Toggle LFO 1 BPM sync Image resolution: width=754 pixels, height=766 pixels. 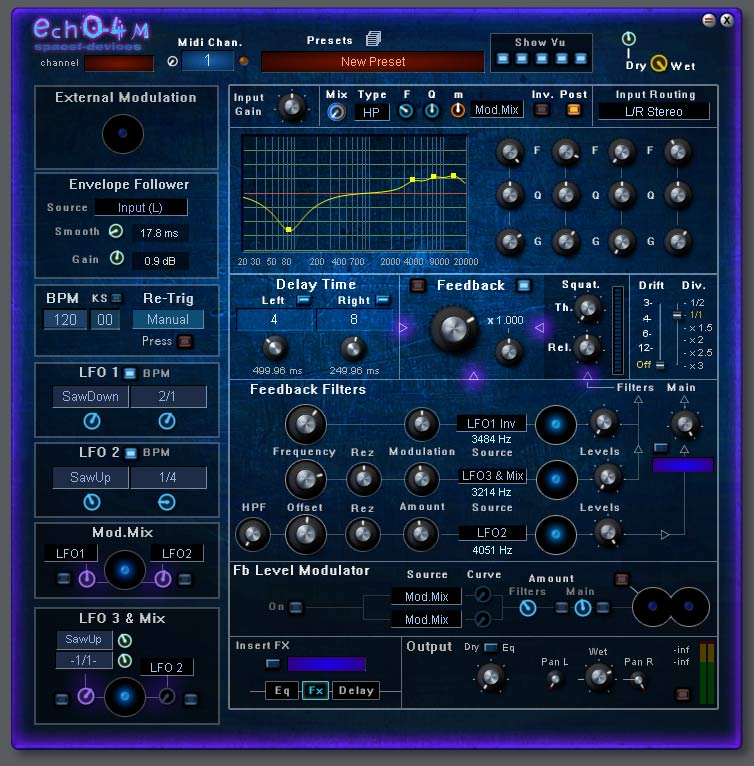point(130,373)
